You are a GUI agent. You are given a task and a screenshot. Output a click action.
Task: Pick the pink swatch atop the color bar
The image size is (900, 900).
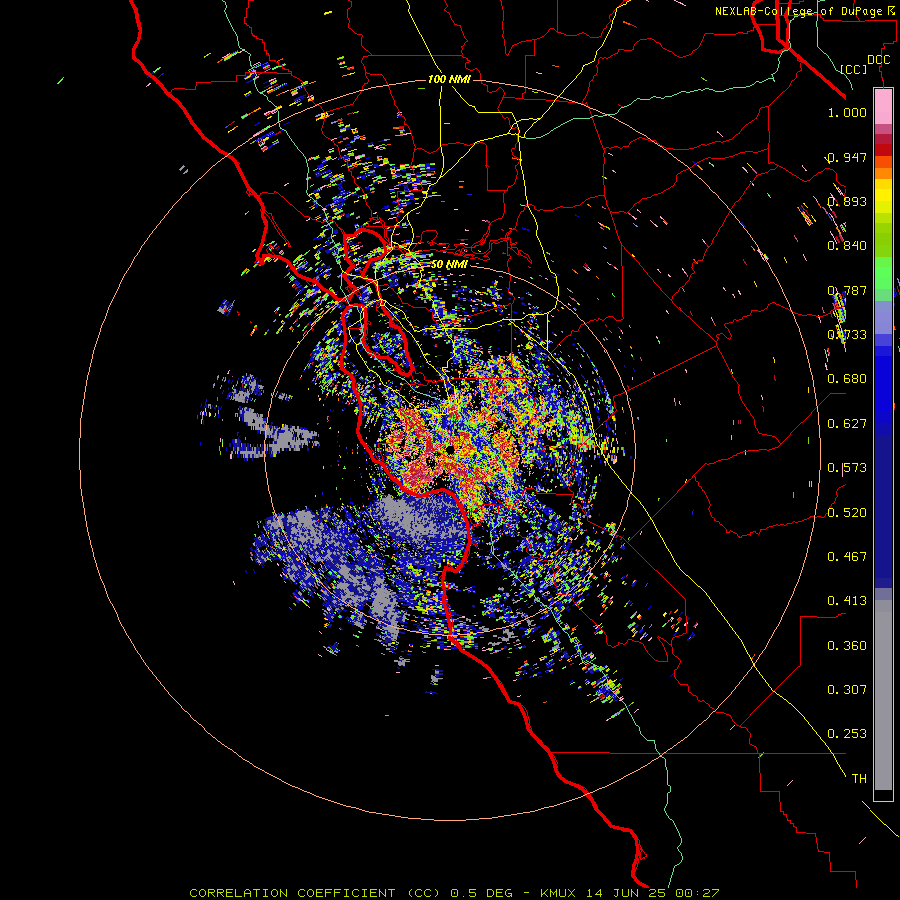point(883,106)
